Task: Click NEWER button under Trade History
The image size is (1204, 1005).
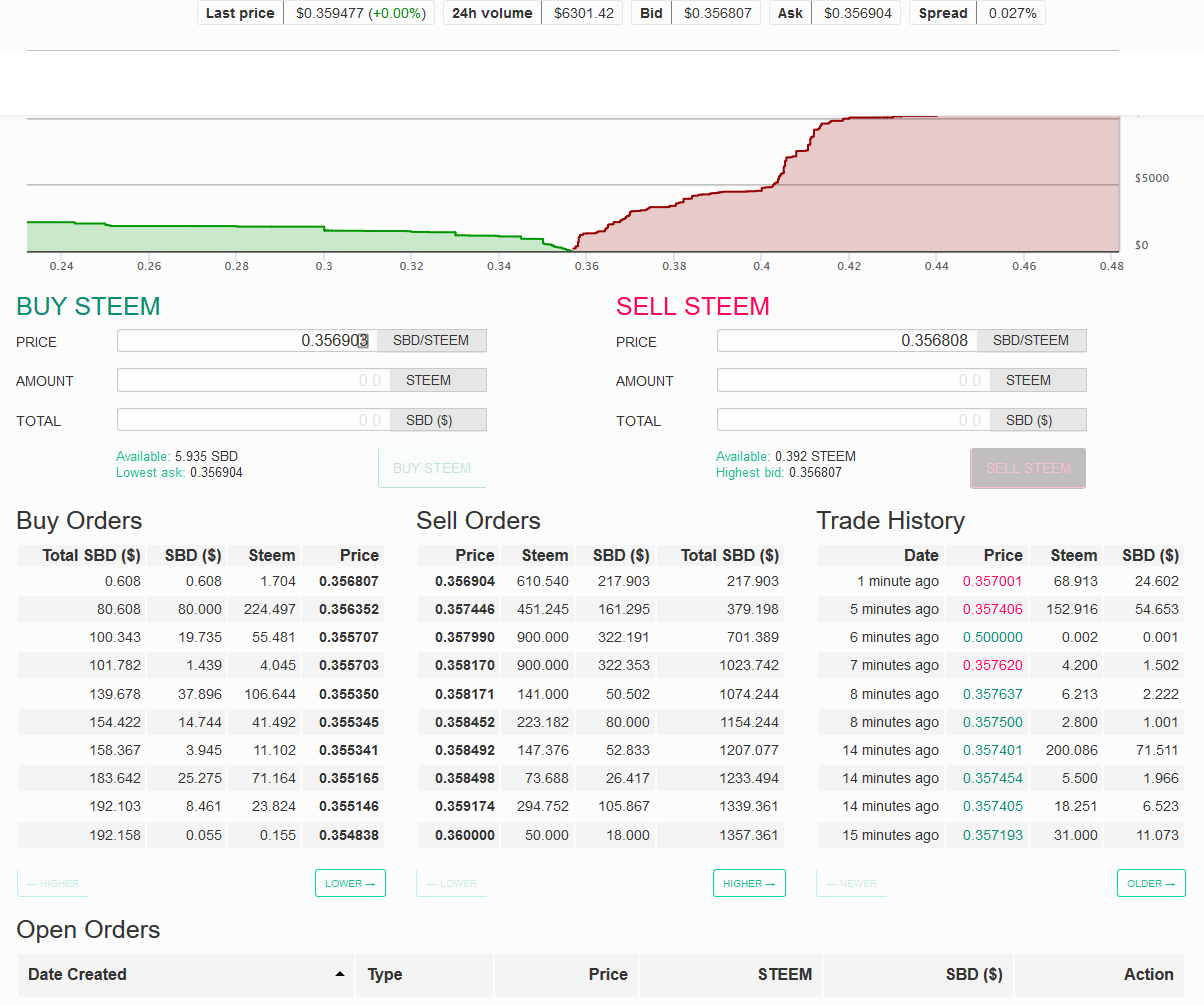Action: pos(852,883)
